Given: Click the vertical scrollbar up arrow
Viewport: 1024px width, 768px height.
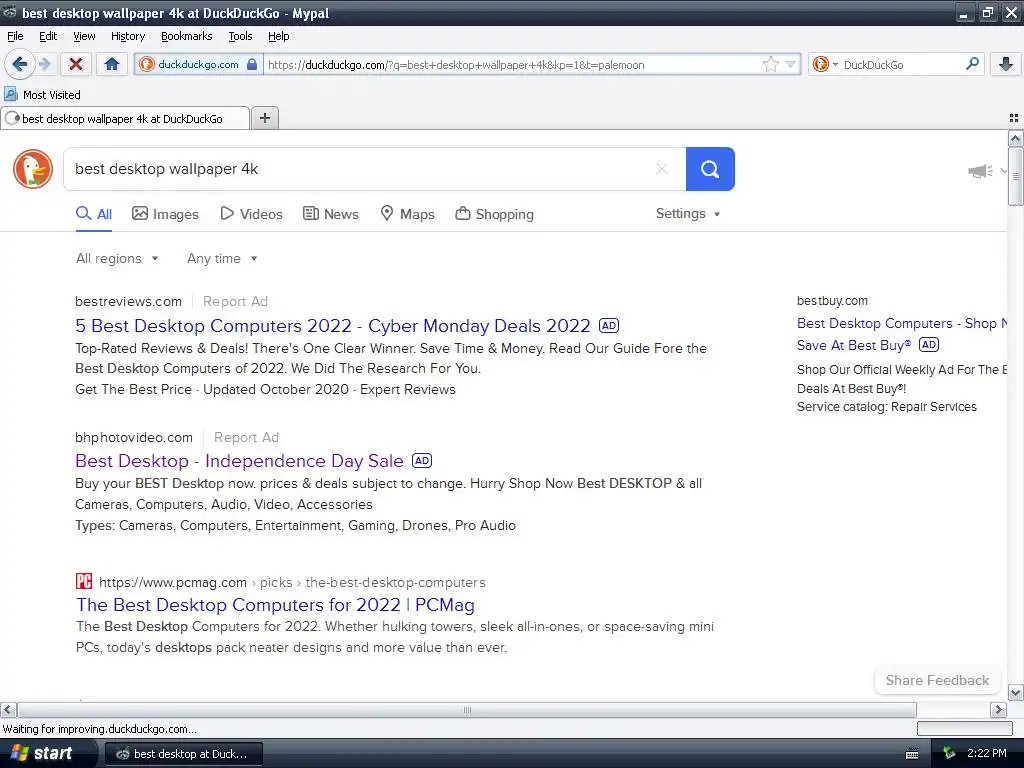Looking at the screenshot, I should pos(1015,138).
